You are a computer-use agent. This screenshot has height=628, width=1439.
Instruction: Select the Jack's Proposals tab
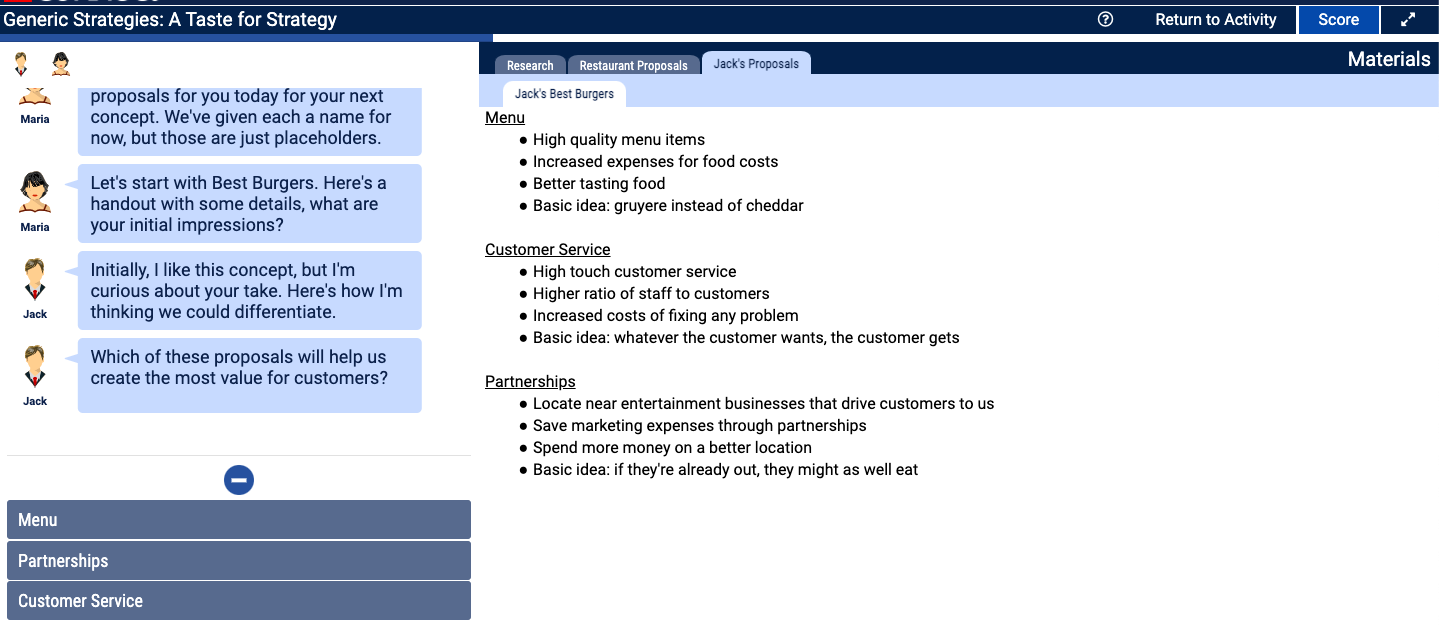756,63
